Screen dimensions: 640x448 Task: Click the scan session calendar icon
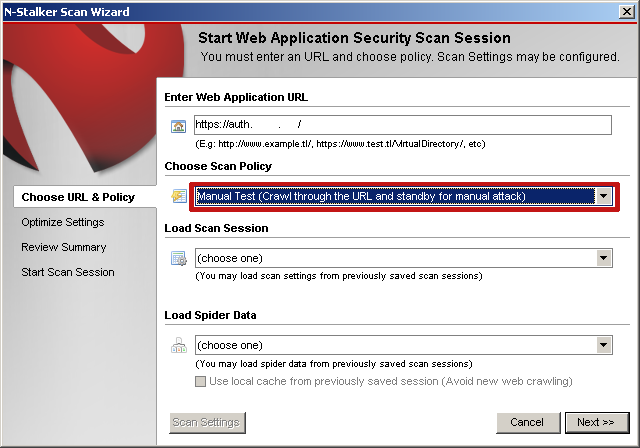(x=179, y=258)
